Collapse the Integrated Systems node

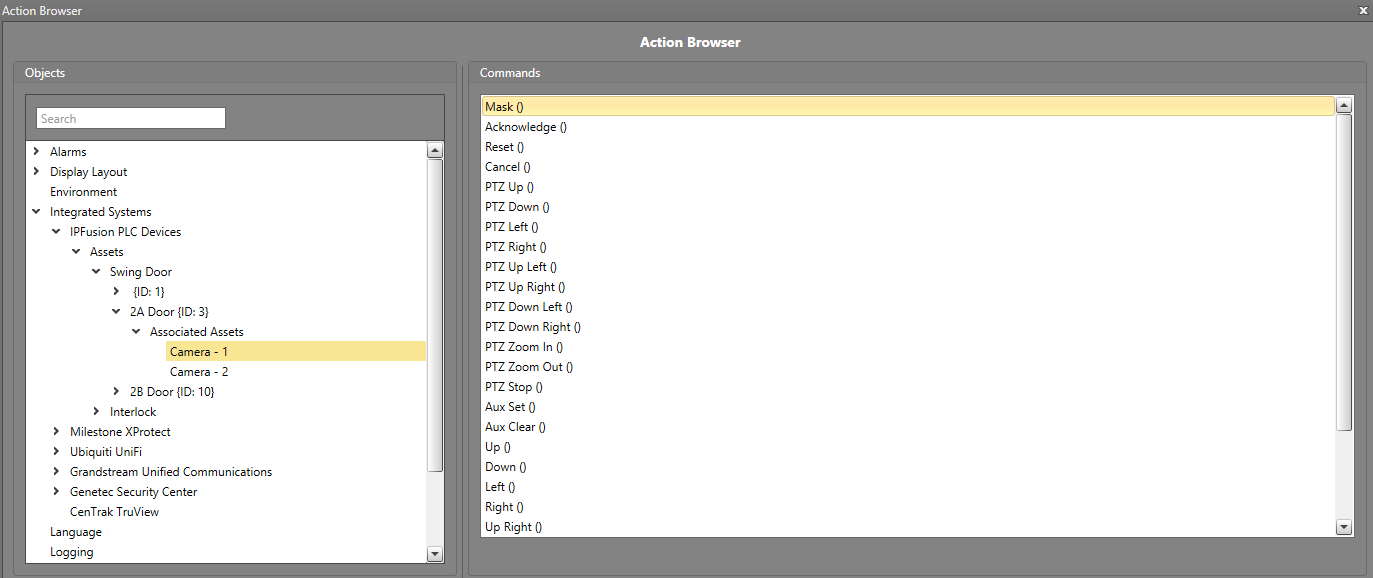tap(37, 212)
